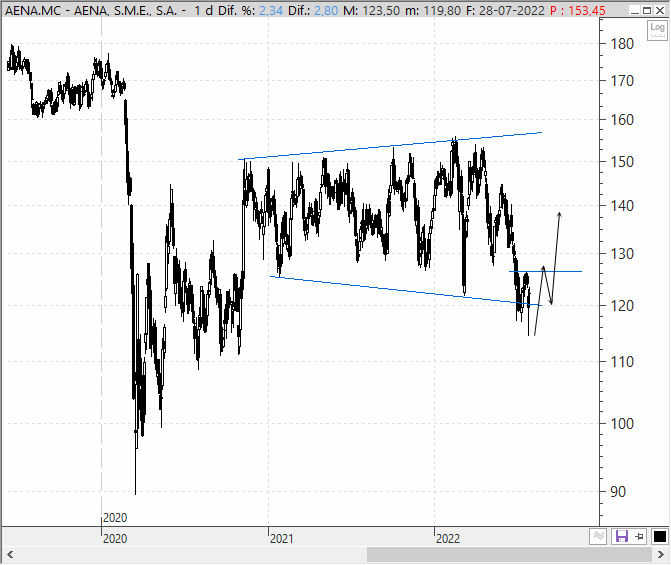The image size is (671, 565).
Task: Open the black color swatch
Action: point(660,536)
